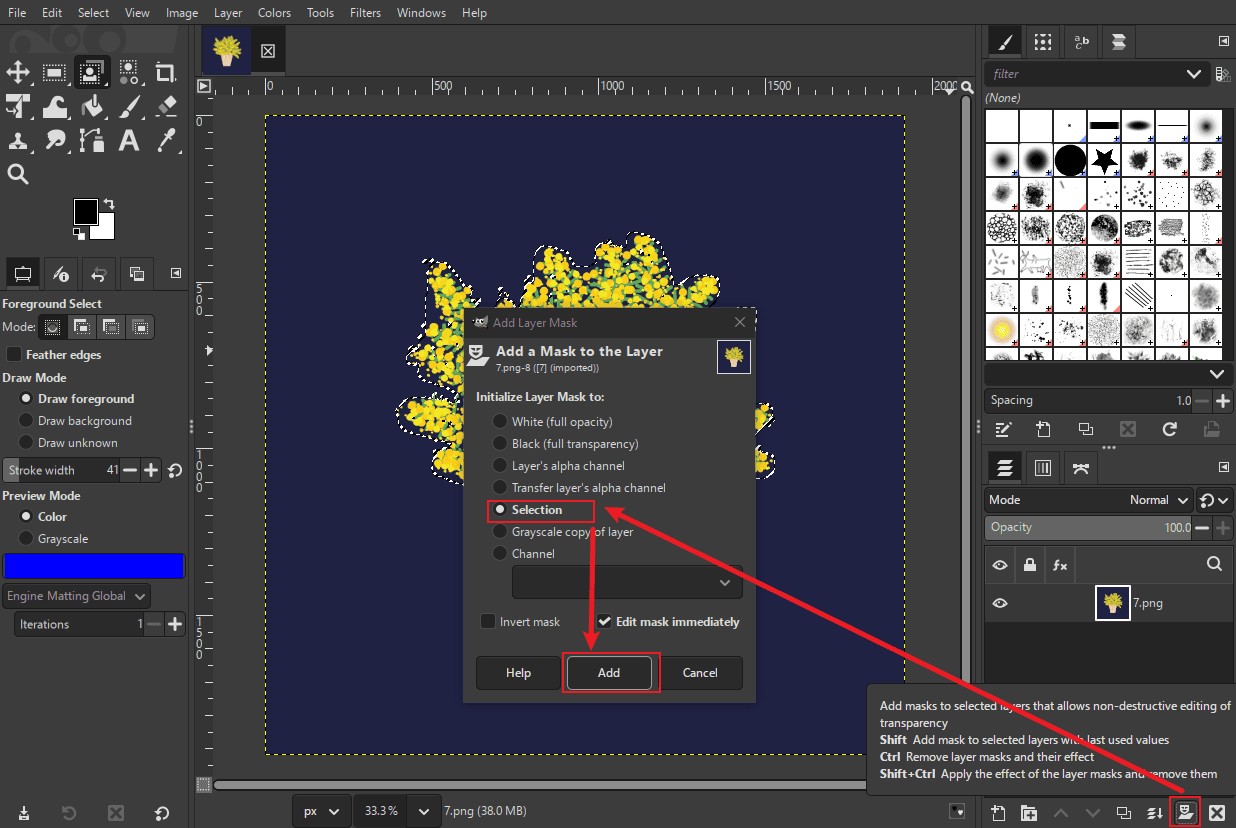Select the Crop tool
Screen dimensions: 1236x828
tap(166, 72)
